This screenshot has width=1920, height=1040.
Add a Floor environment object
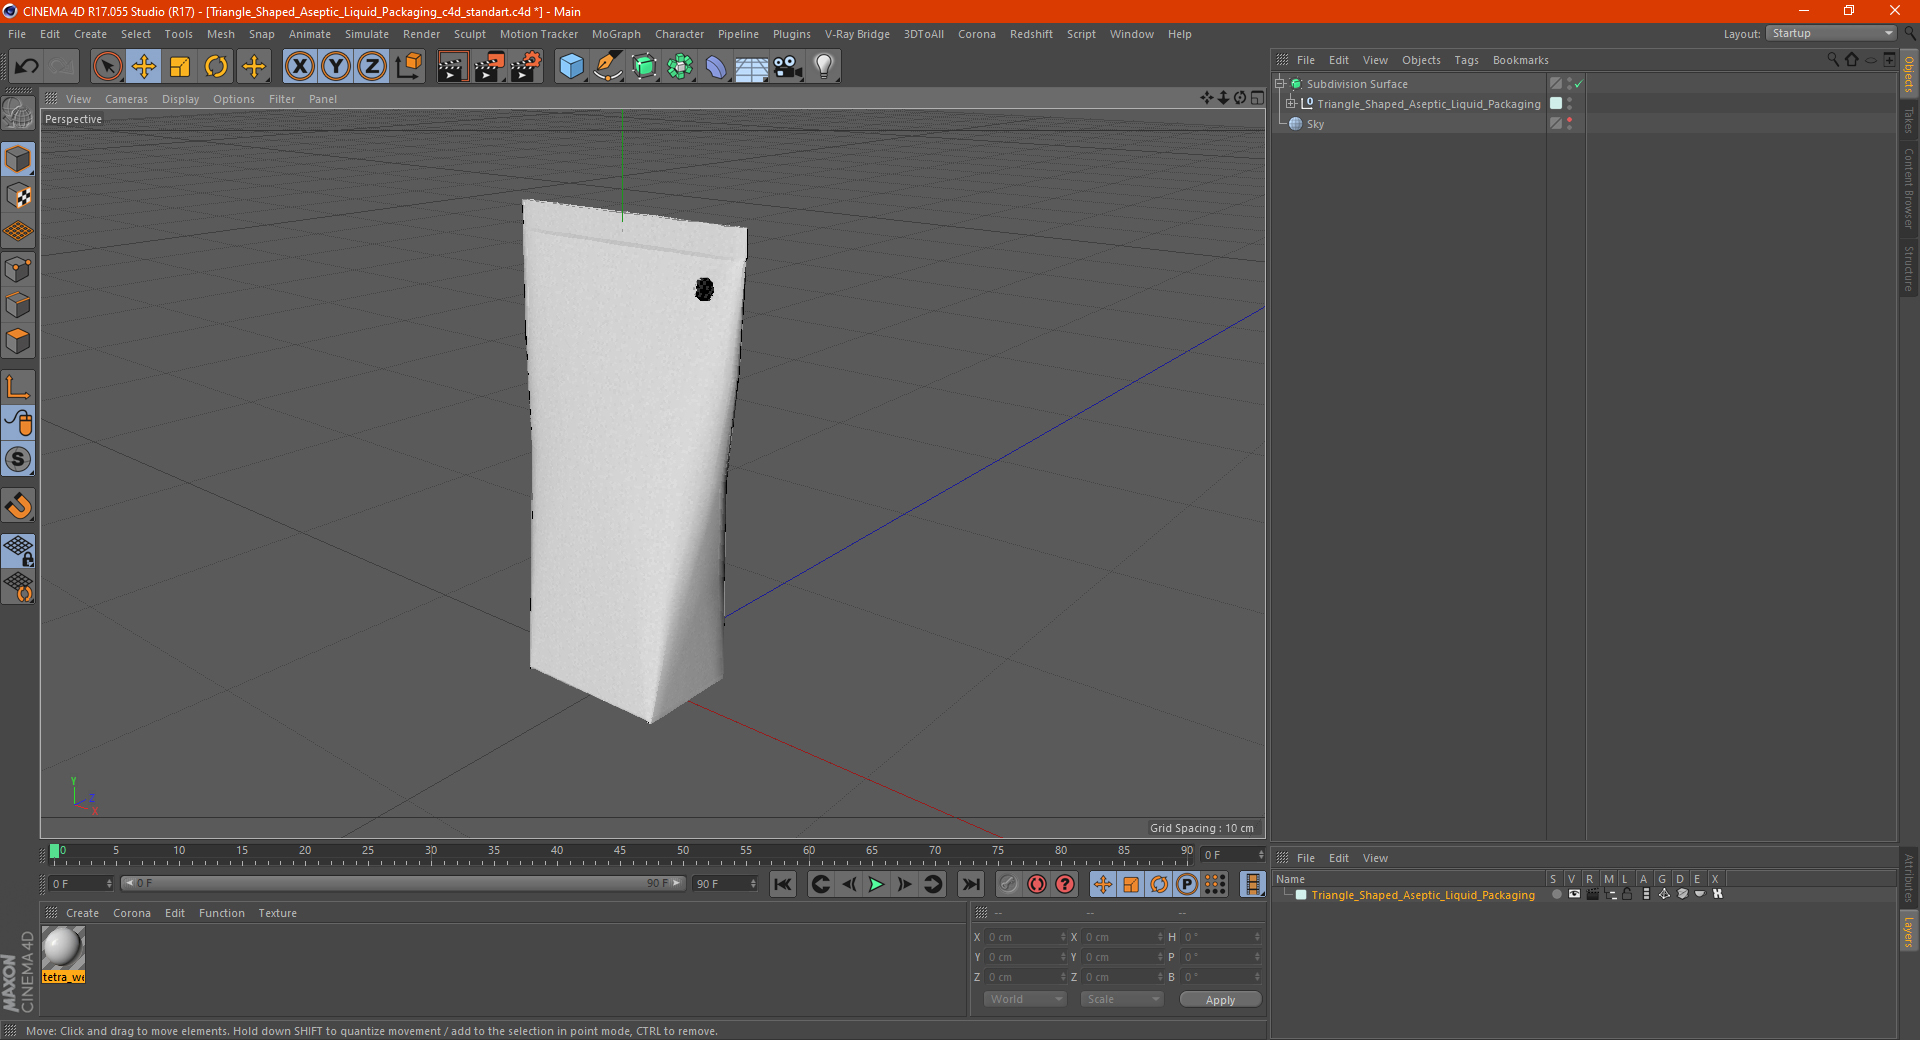tap(751, 67)
